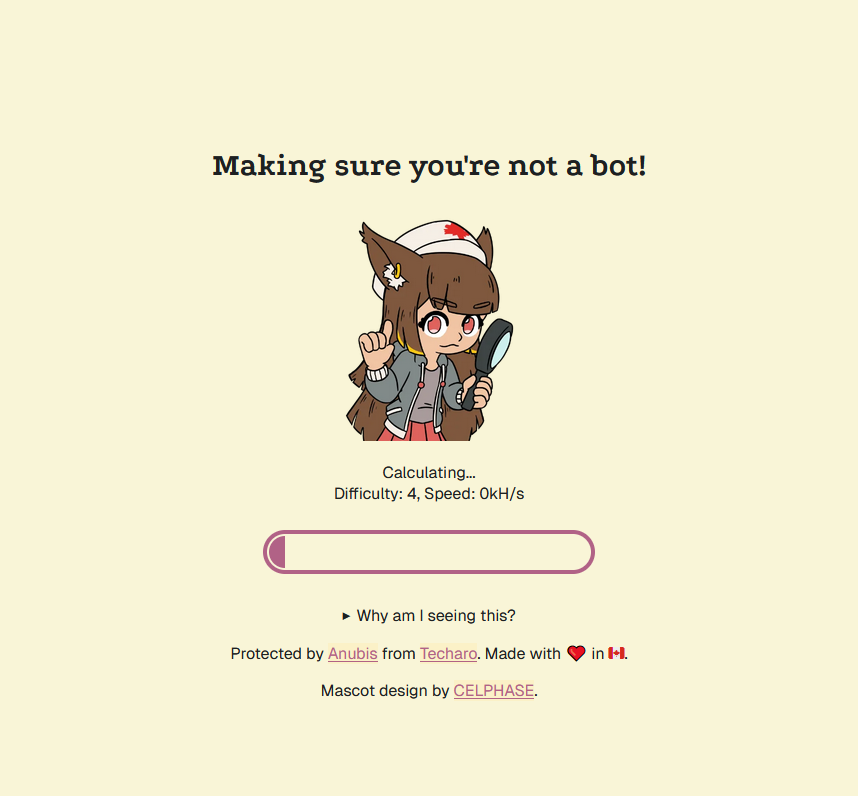Visit the CELPHASE mascot designer link
Screen dimensions: 858x796
pos(494,690)
